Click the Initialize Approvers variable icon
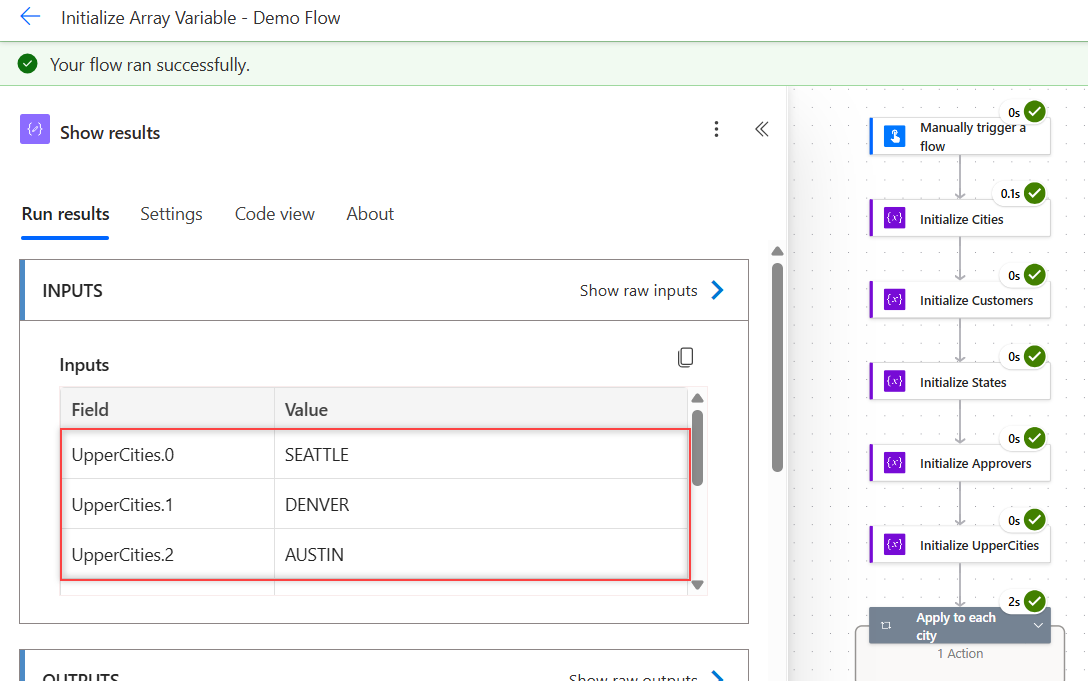The width and height of the screenshot is (1088, 681). coord(894,462)
